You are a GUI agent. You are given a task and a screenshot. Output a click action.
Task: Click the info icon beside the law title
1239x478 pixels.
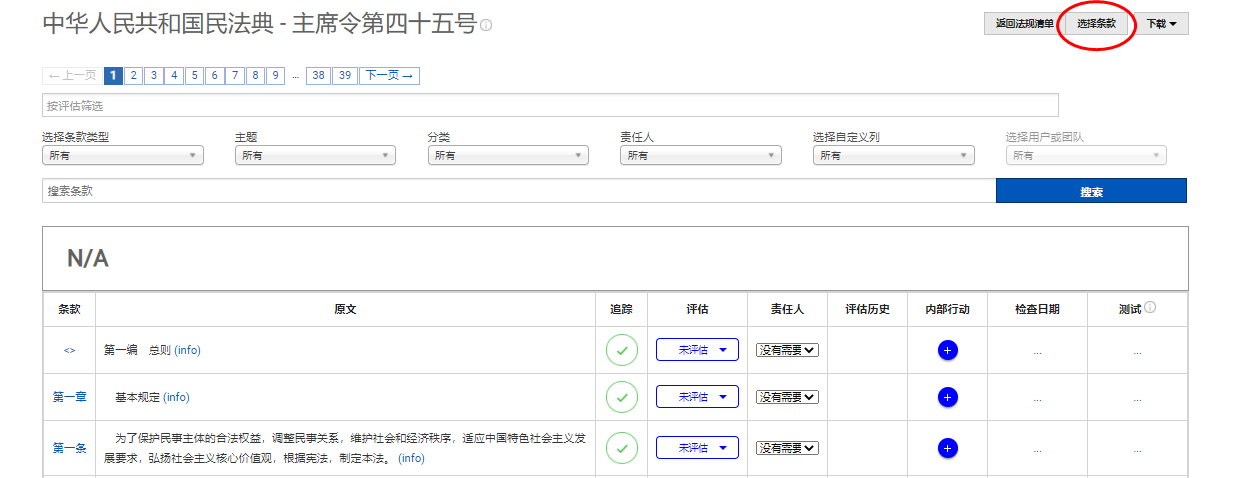tap(486, 26)
